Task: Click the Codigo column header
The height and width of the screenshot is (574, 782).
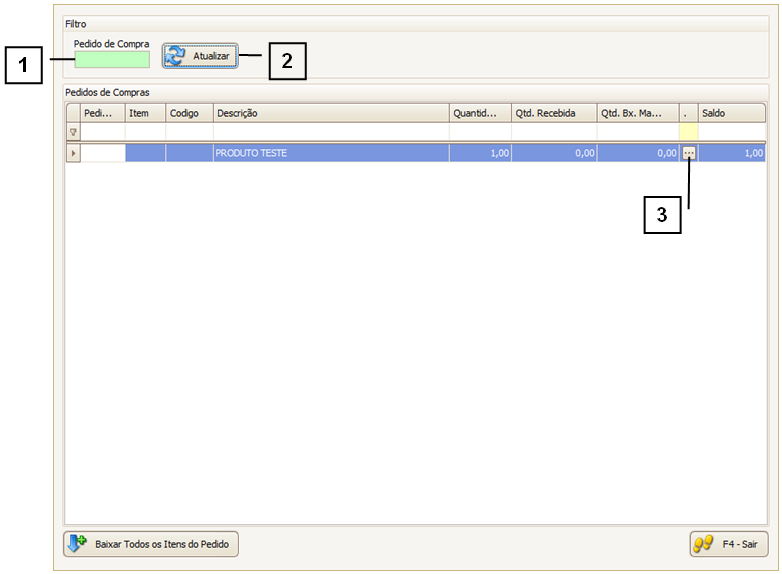Action: 189,113
